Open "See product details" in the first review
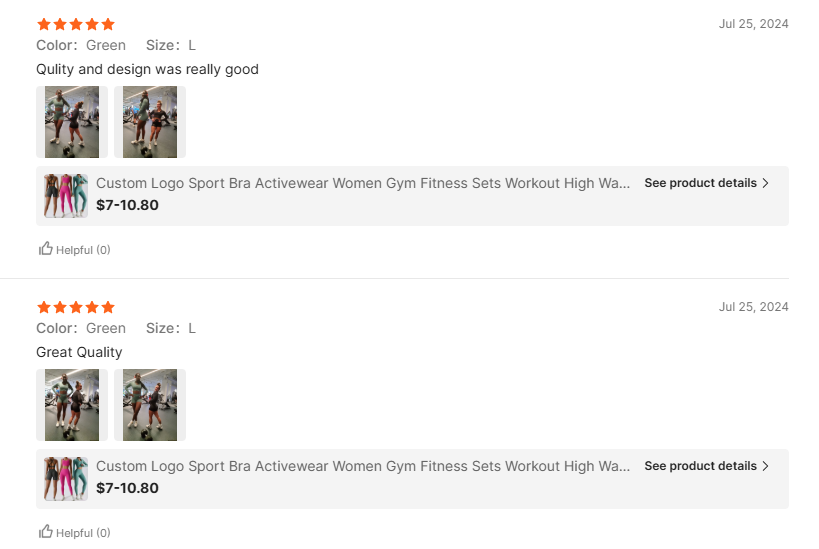The image size is (819, 549). point(700,183)
